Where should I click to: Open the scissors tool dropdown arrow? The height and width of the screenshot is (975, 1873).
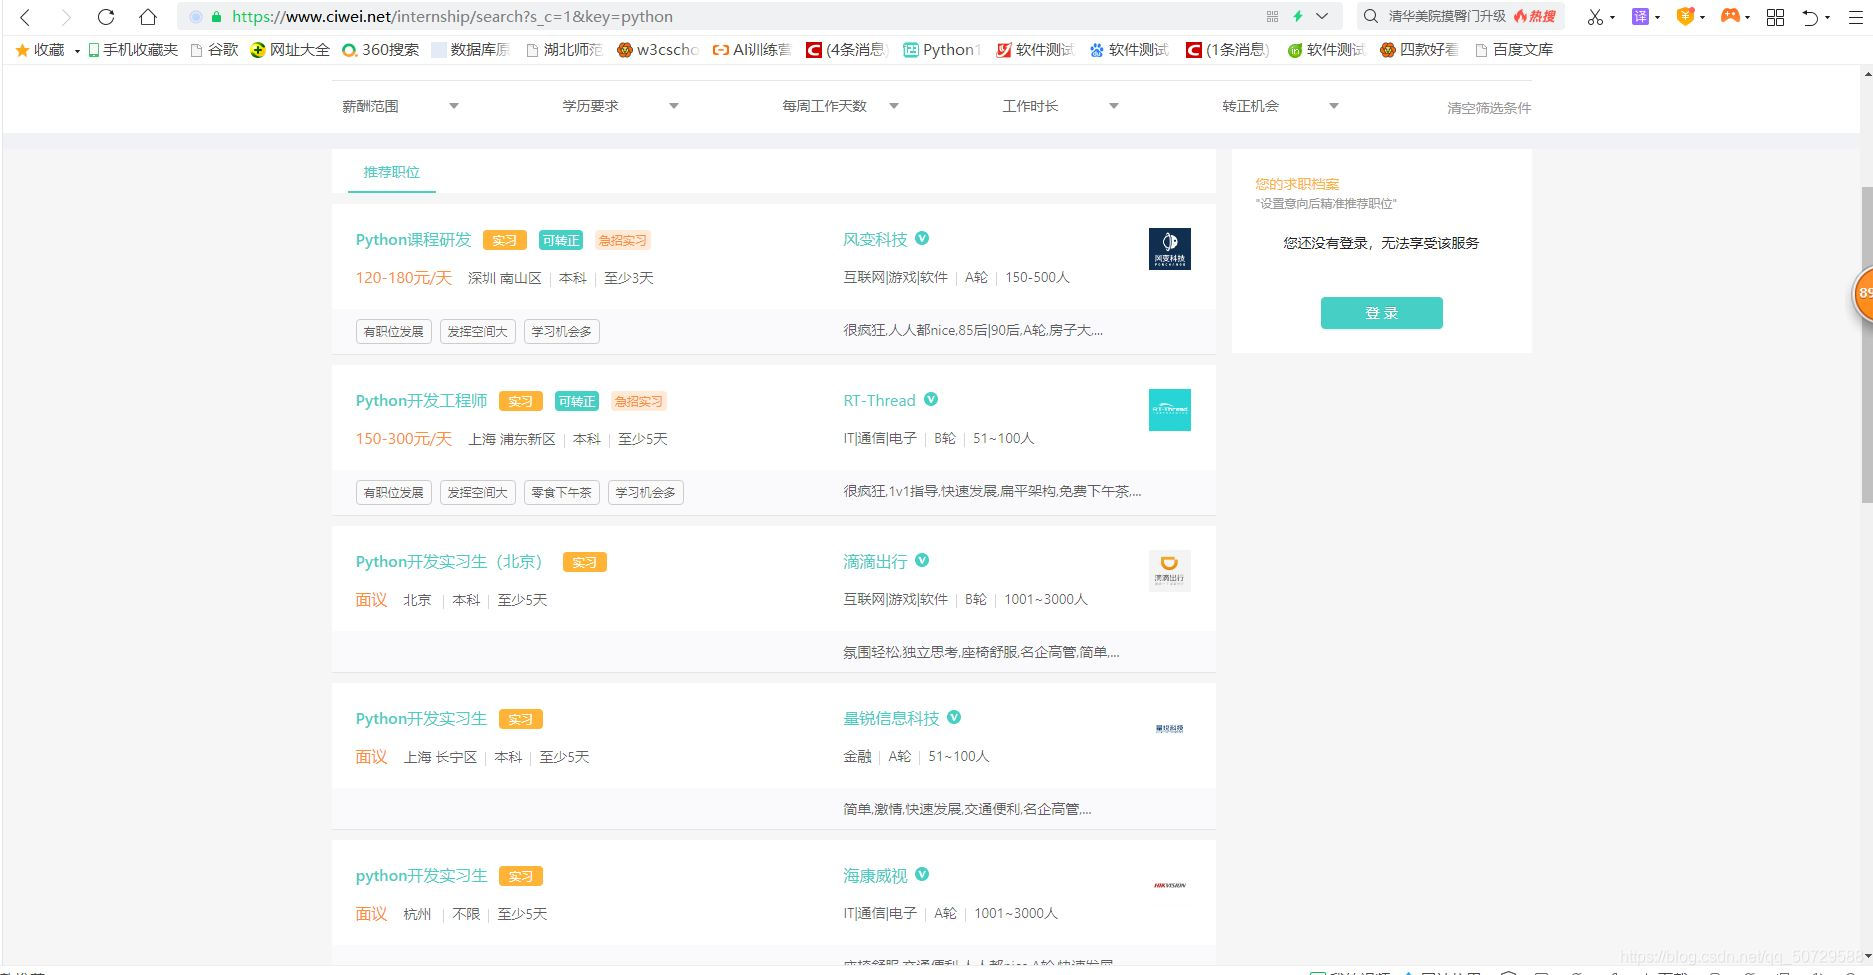click(1612, 18)
